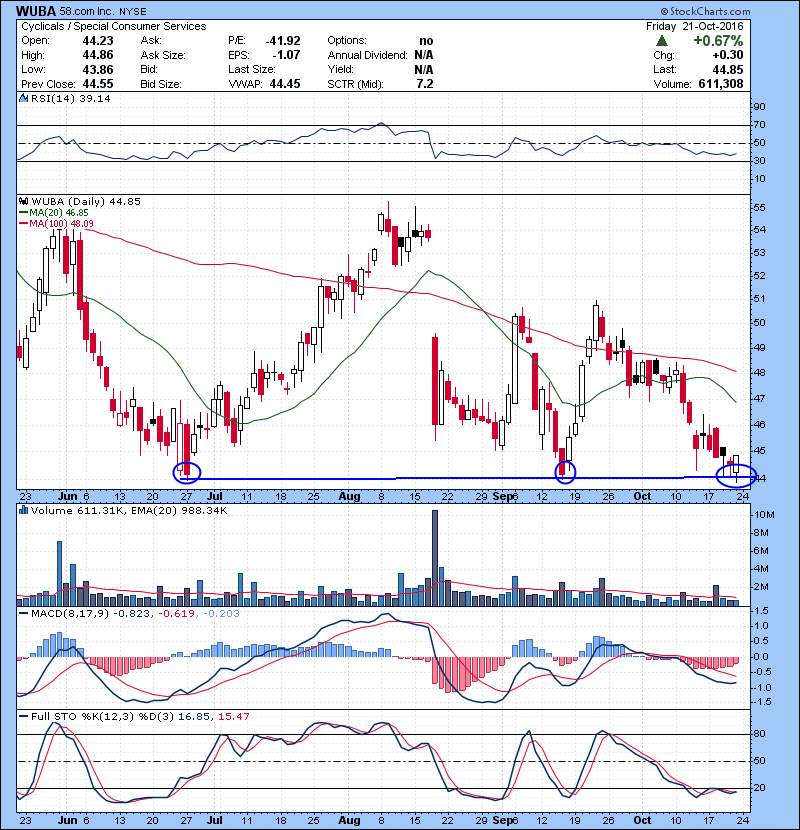Click the red MA(100) 48.09 legend
Screen dimensions: 800x830
56,223
